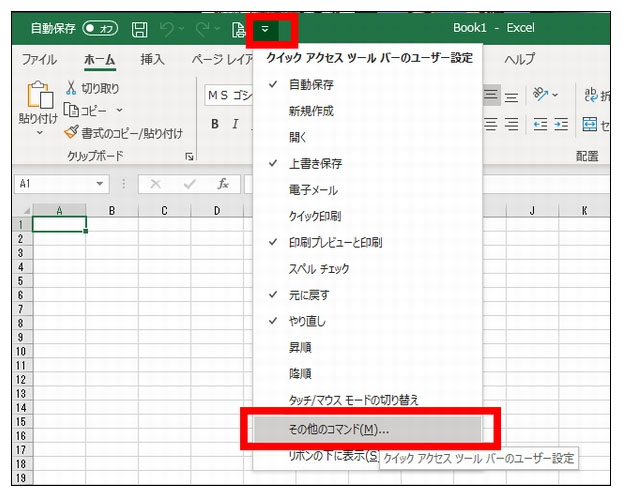Image resolution: width=626 pixels, height=495 pixels.
Task: Select the ホーム tab
Action: (x=100, y=59)
